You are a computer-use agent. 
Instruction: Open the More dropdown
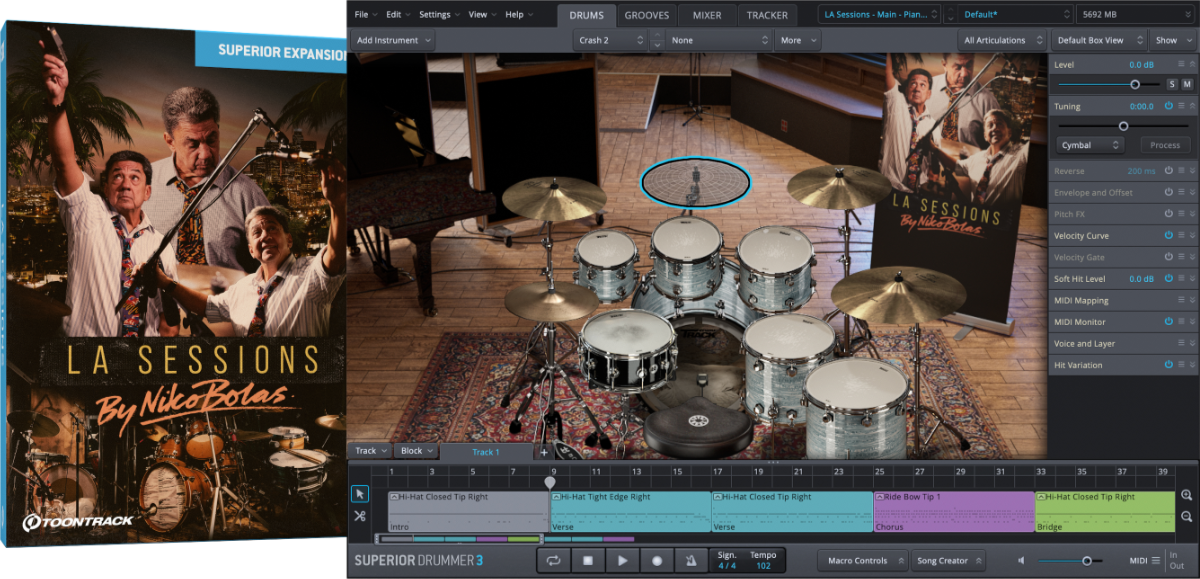click(x=798, y=40)
